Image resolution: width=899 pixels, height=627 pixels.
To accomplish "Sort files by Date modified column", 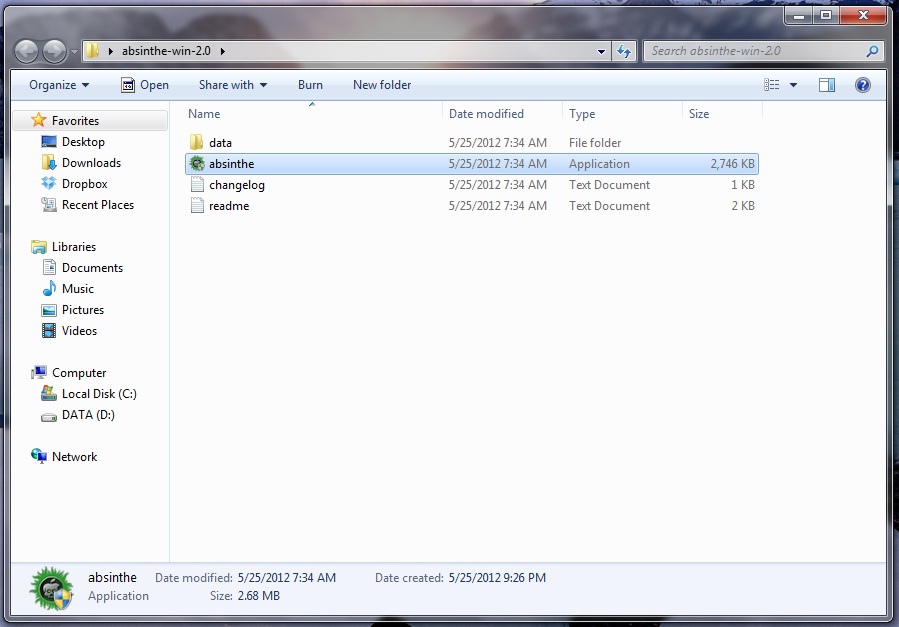I will coord(486,114).
